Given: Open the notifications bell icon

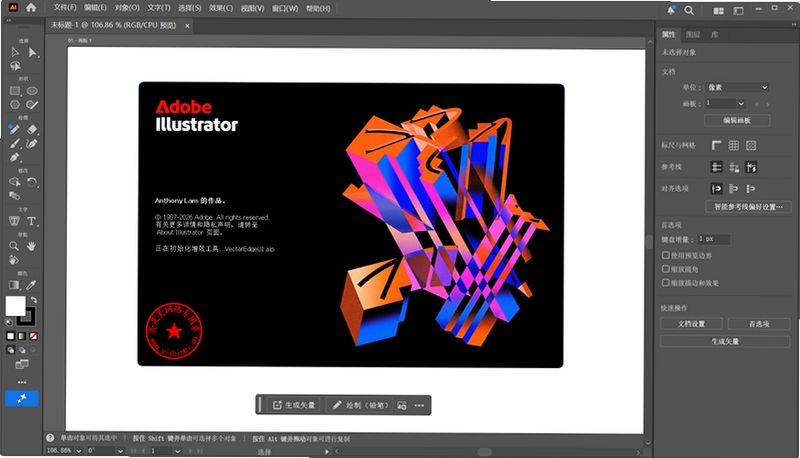Looking at the screenshot, I should coord(671,10).
